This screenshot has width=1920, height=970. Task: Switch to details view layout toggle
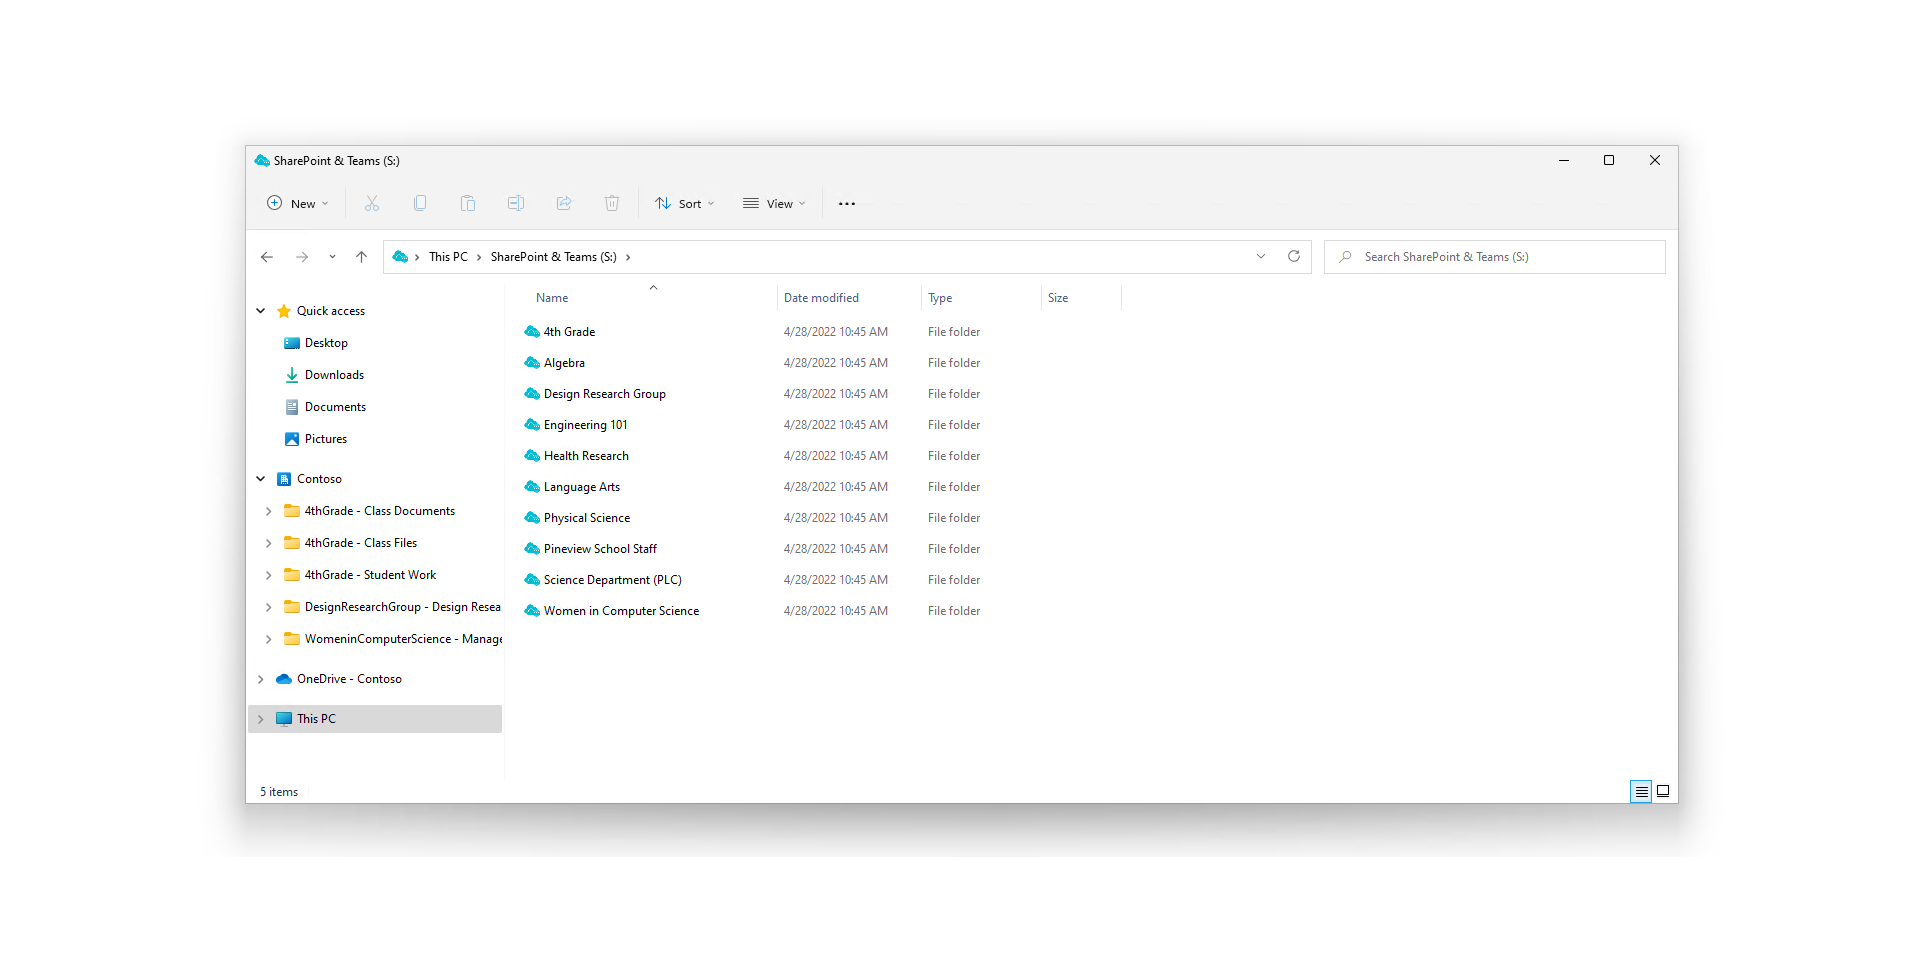(x=1641, y=792)
